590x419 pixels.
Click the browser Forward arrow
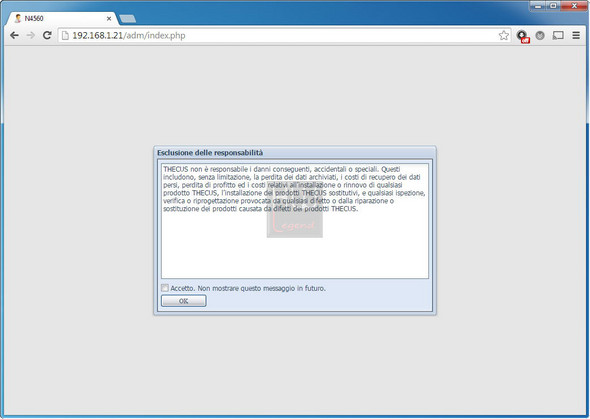pyautogui.click(x=30, y=35)
